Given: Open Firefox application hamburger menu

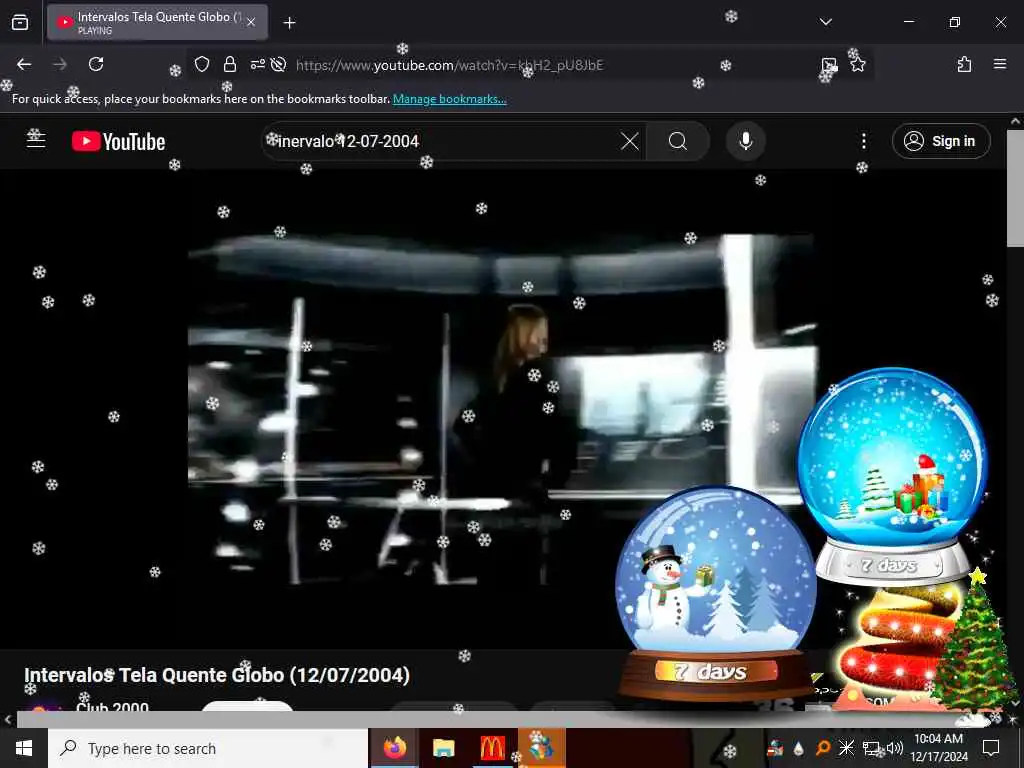Looking at the screenshot, I should click(x=999, y=64).
